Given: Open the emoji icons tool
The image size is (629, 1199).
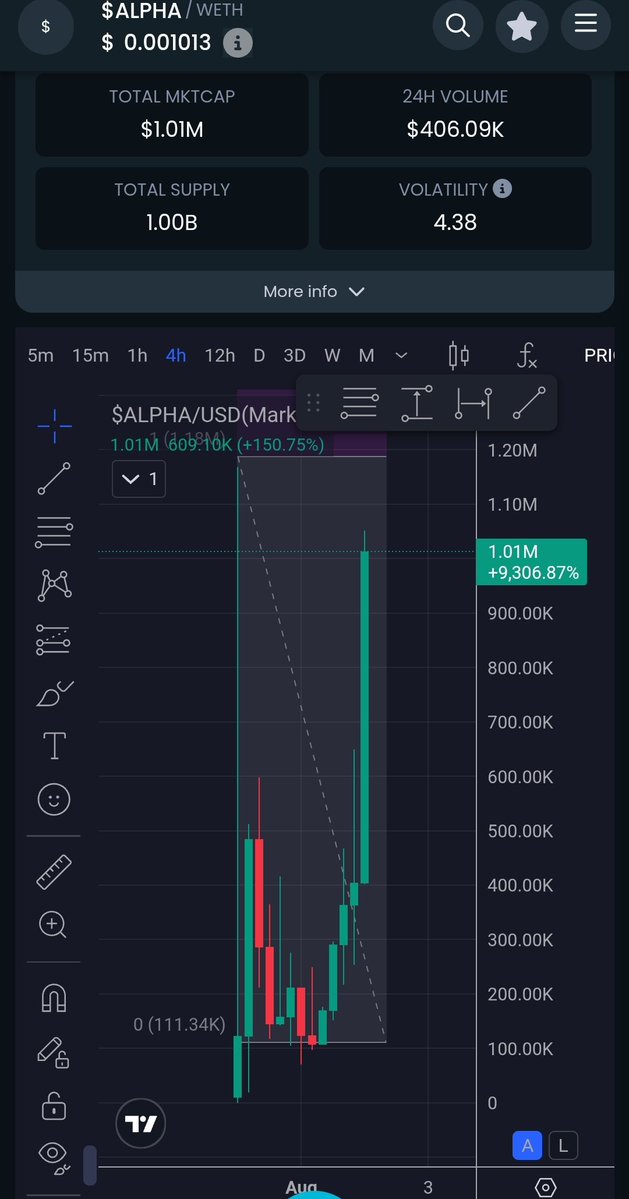Looking at the screenshot, I should pyautogui.click(x=53, y=799).
